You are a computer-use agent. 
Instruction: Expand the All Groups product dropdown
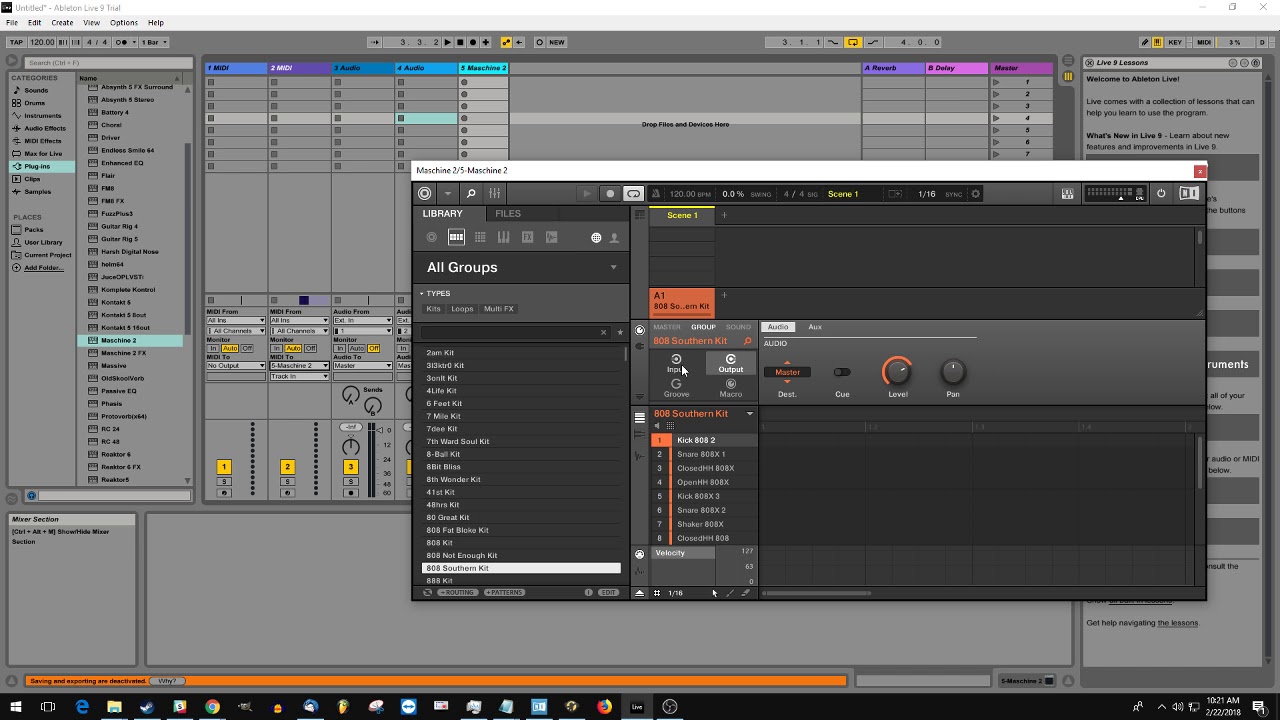tap(614, 267)
